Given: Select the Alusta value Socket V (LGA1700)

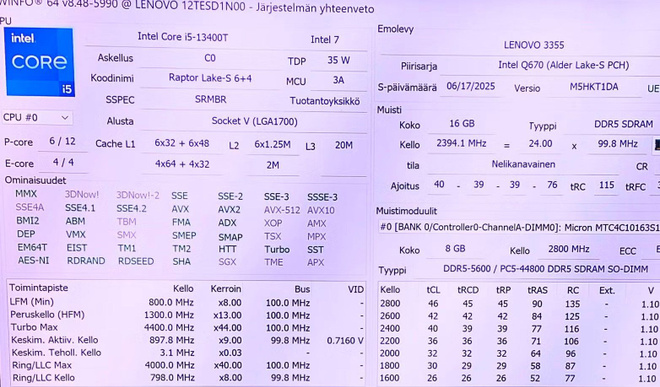Looking at the screenshot, I should pyautogui.click(x=254, y=122).
